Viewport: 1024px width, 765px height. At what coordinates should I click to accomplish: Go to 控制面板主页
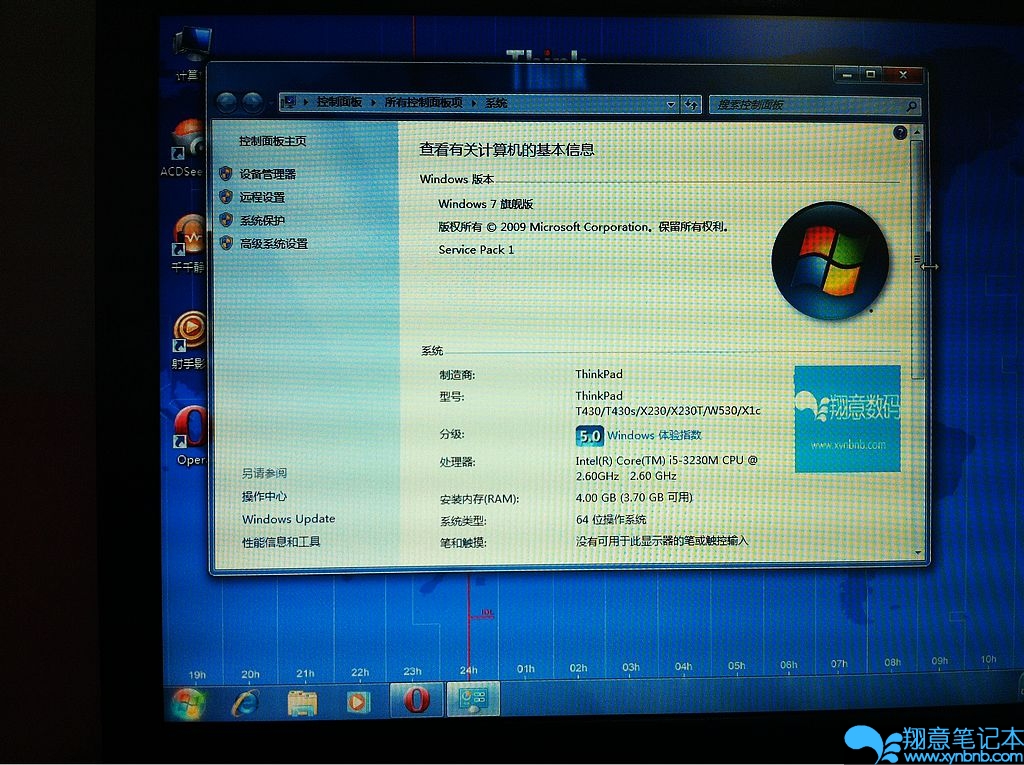272,141
